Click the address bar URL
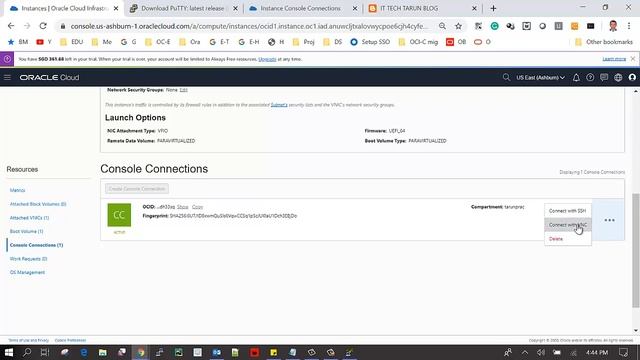The width and height of the screenshot is (640, 360). (249, 26)
